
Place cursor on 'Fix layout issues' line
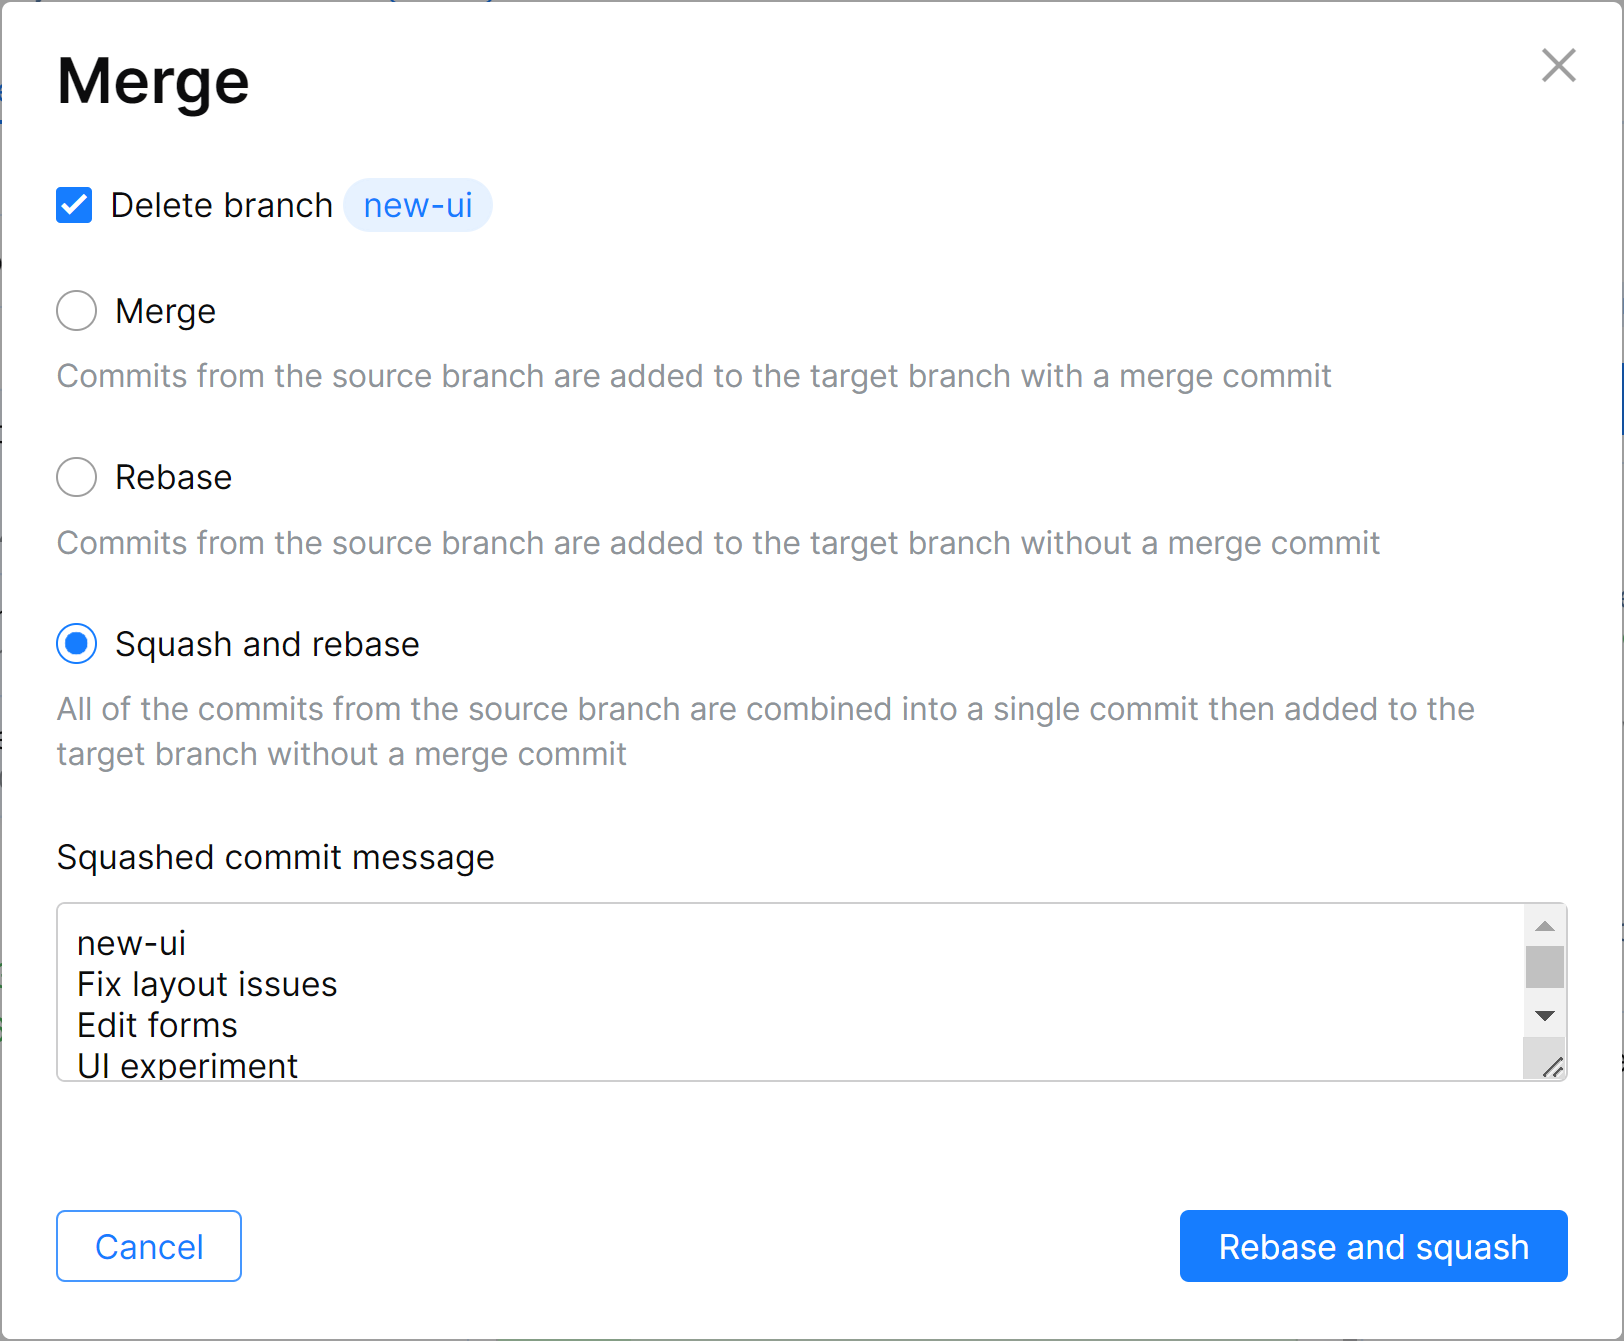[x=207, y=985]
